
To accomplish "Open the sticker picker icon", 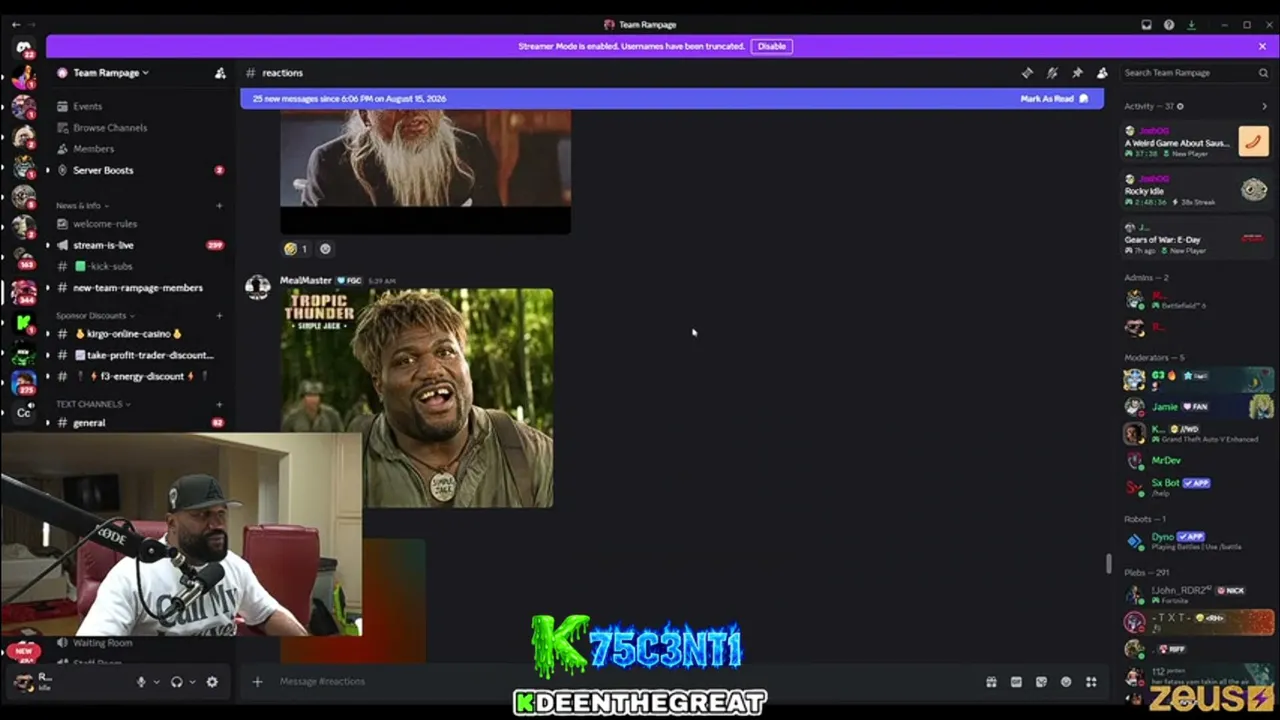I will (1041, 682).
